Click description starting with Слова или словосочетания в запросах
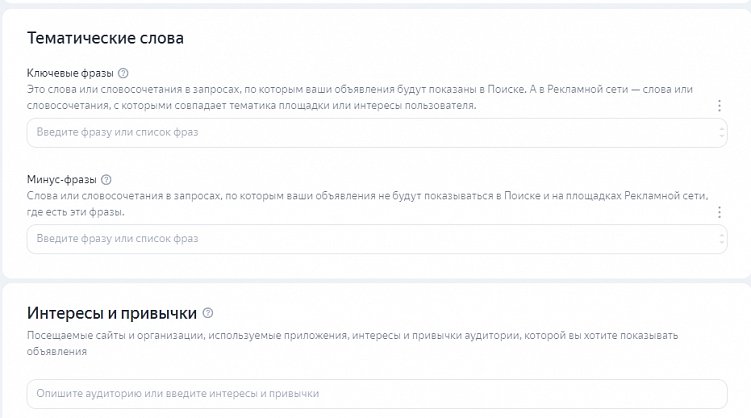Viewport: 751px width, 418px height. pos(367,203)
